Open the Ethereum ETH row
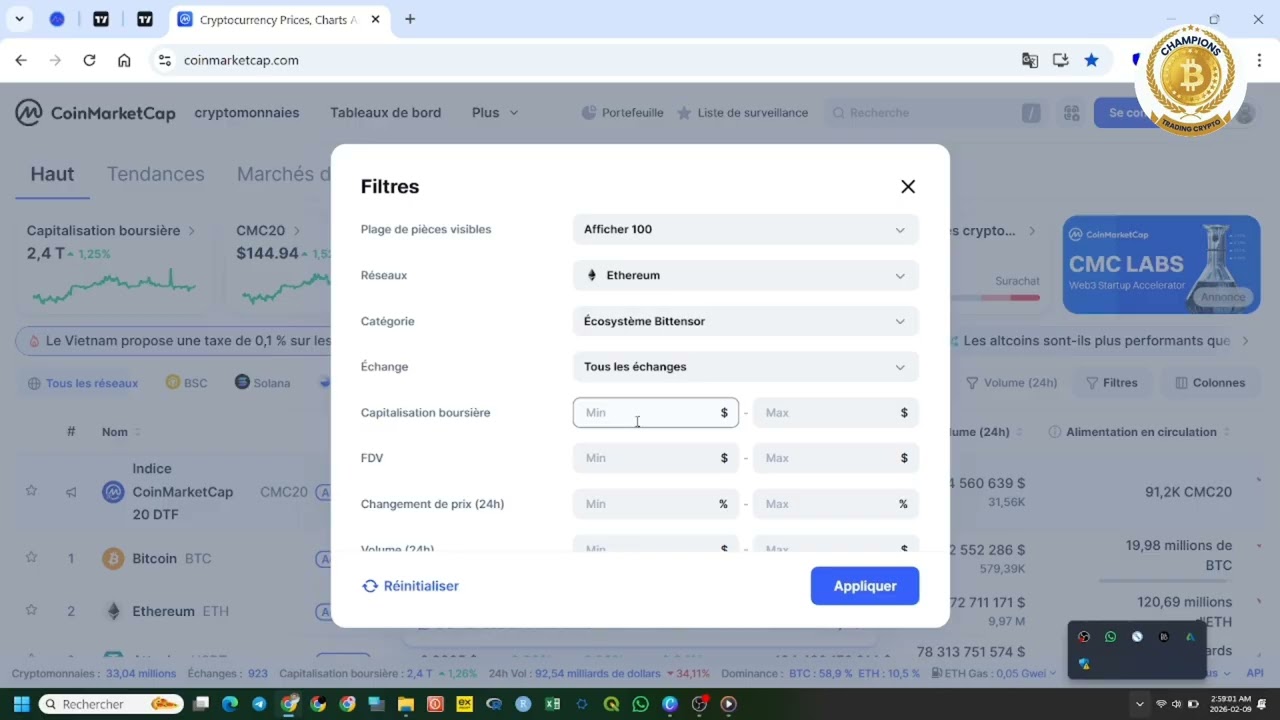Image resolution: width=1280 pixels, height=720 pixels. (165, 611)
